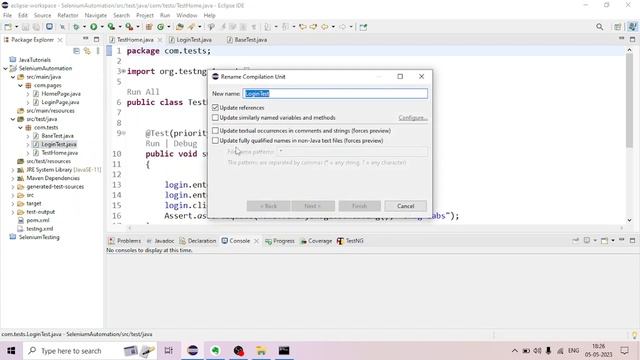Open Windows Start menu
Viewport: 640px width, 360px height.
click(x=11, y=351)
